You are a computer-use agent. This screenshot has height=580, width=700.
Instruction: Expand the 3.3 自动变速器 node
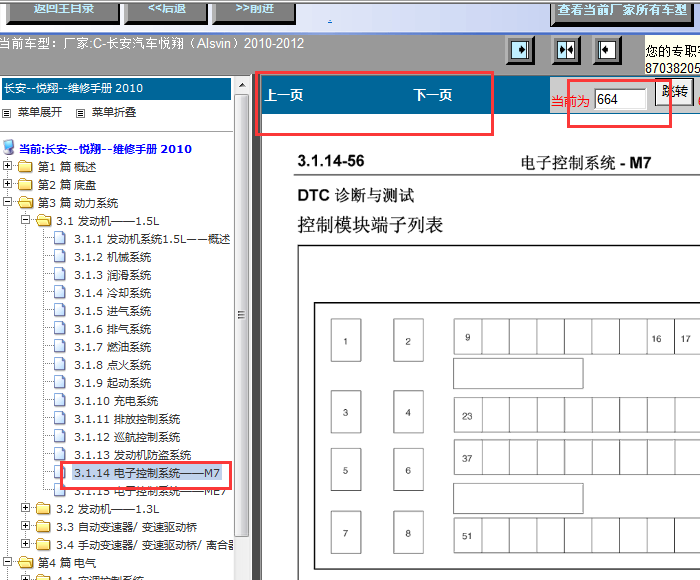point(25,526)
